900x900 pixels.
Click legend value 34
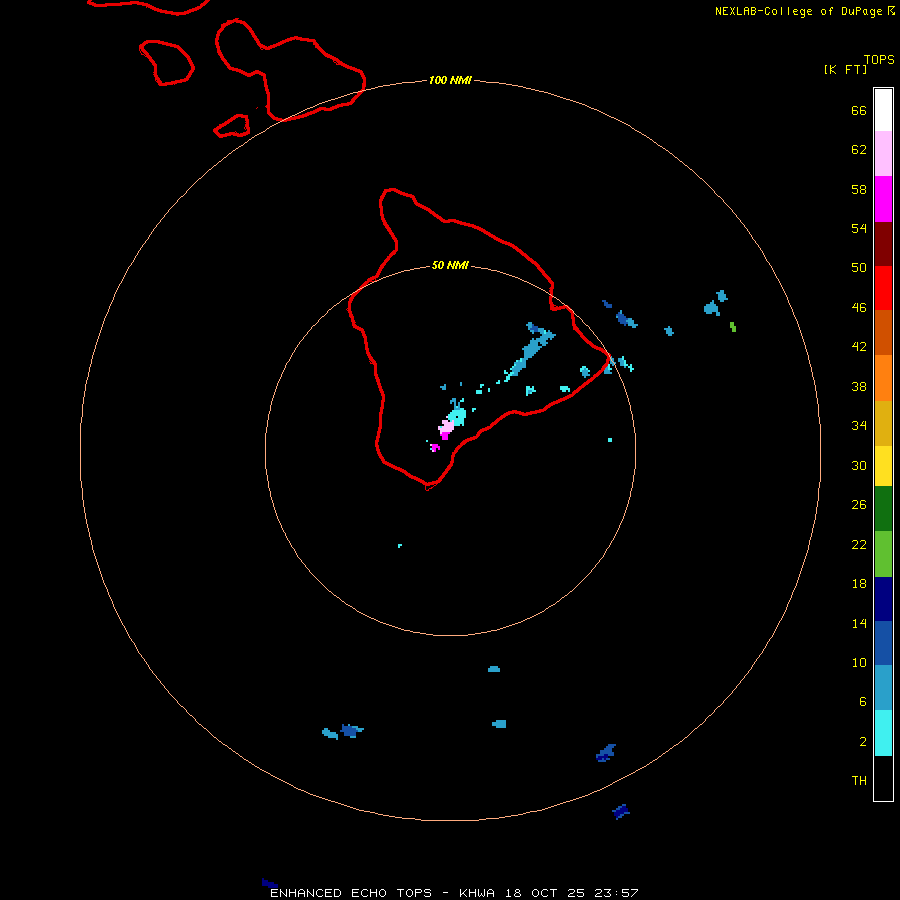[x=859, y=425]
